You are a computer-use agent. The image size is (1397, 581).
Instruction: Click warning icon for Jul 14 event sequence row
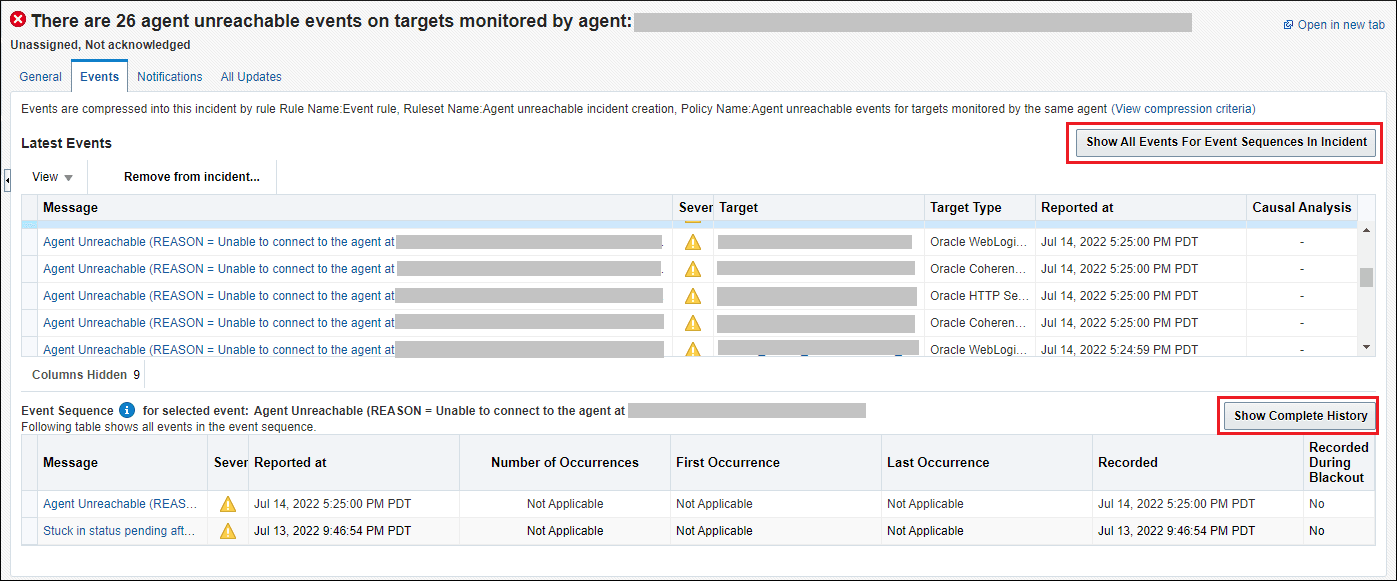coord(228,504)
